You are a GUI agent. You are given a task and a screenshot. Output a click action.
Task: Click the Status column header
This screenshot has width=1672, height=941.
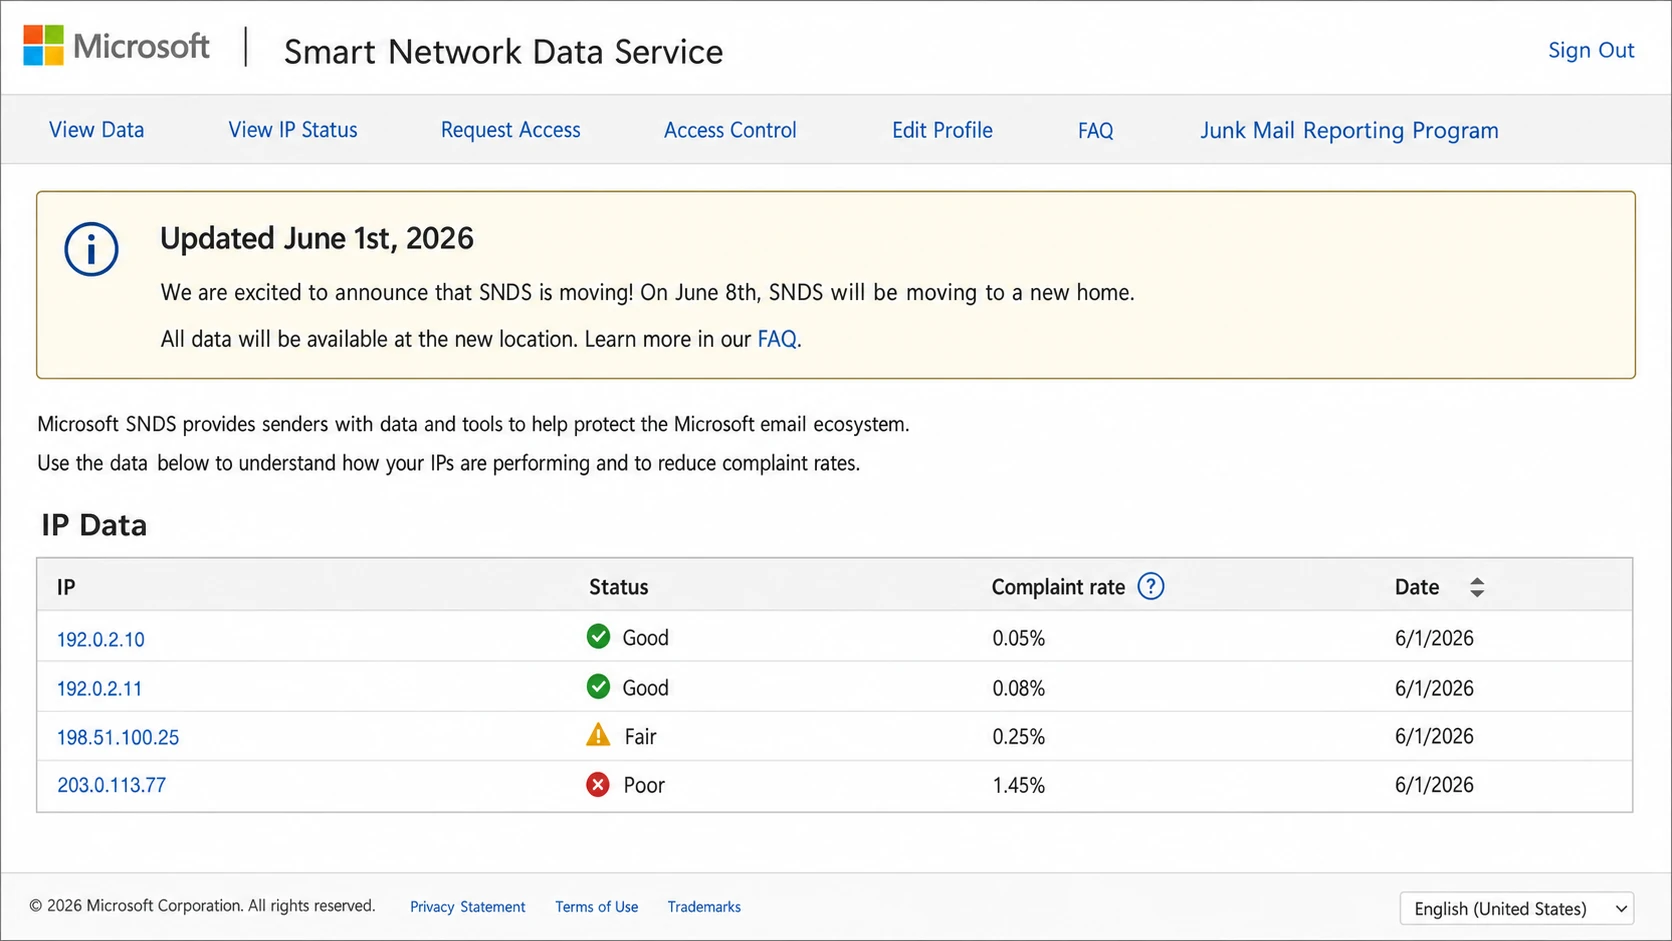(618, 587)
